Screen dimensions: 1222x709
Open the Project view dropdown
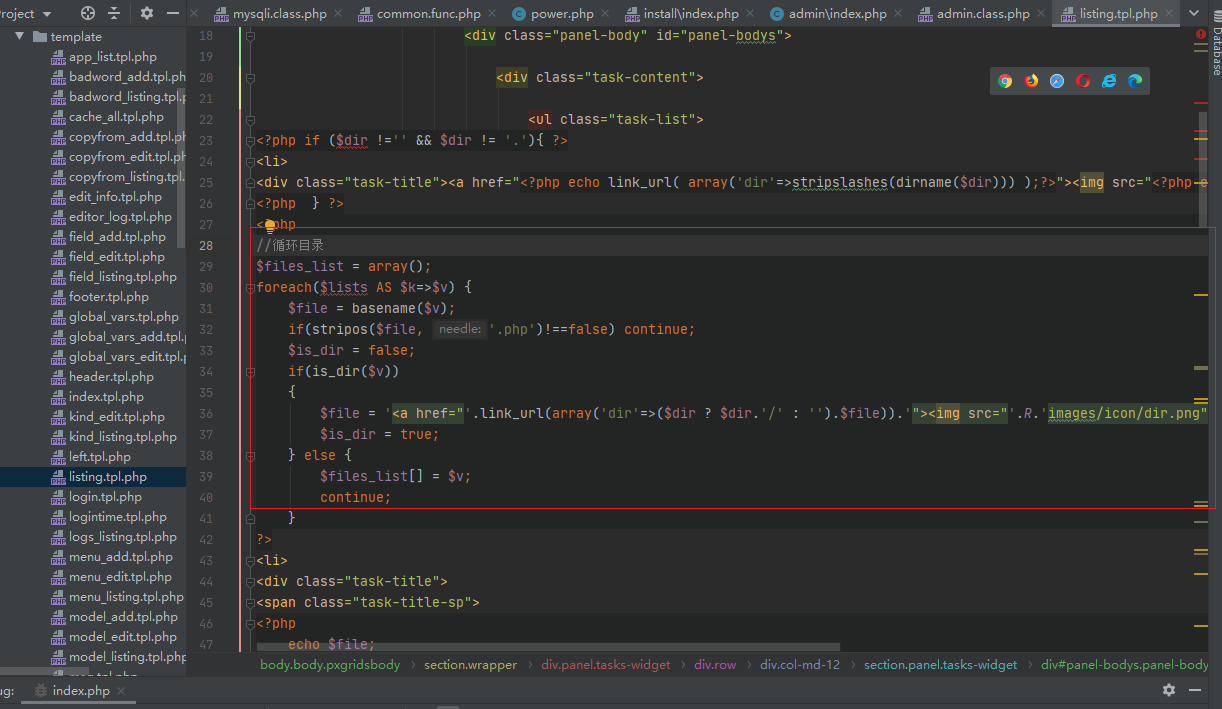pos(47,13)
